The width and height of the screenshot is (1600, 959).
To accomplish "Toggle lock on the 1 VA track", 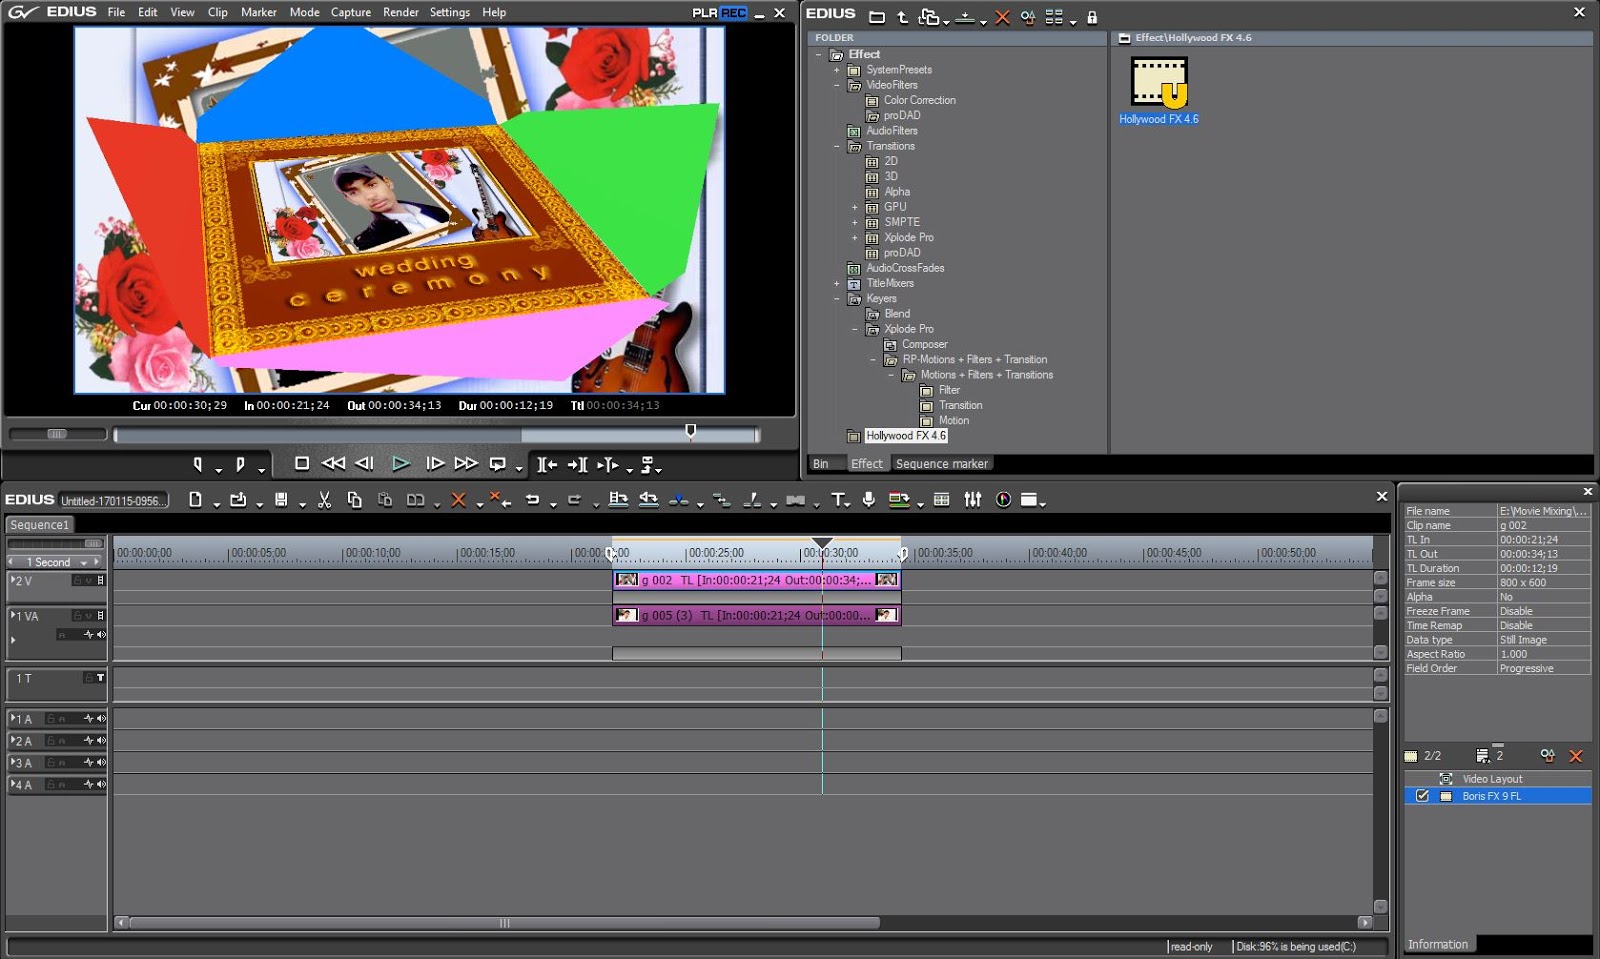I will [x=77, y=616].
